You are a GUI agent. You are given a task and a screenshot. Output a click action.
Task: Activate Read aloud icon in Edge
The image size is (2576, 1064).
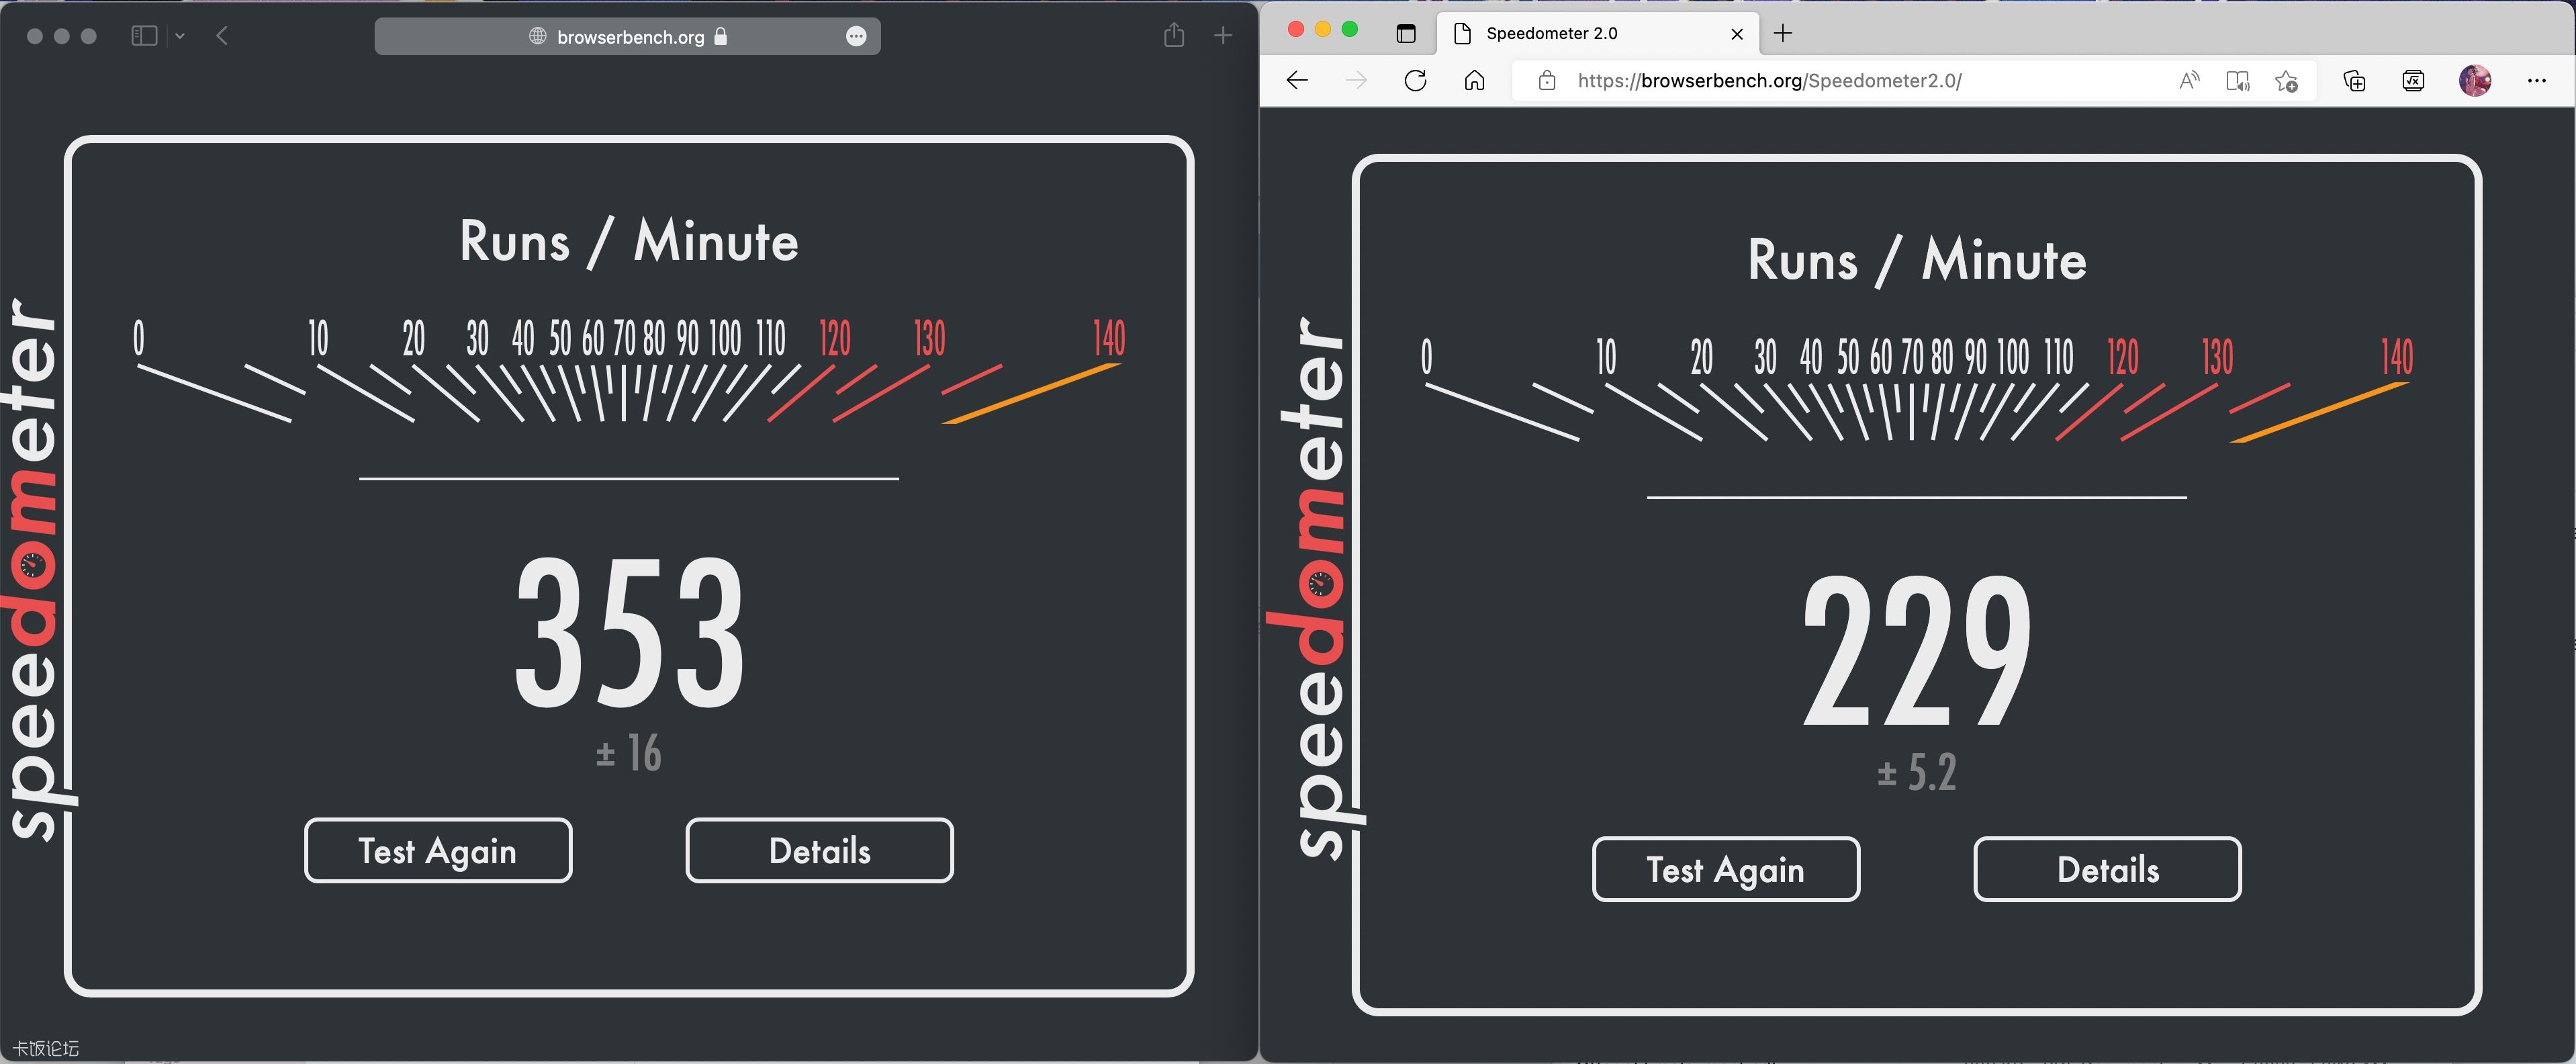(2189, 81)
